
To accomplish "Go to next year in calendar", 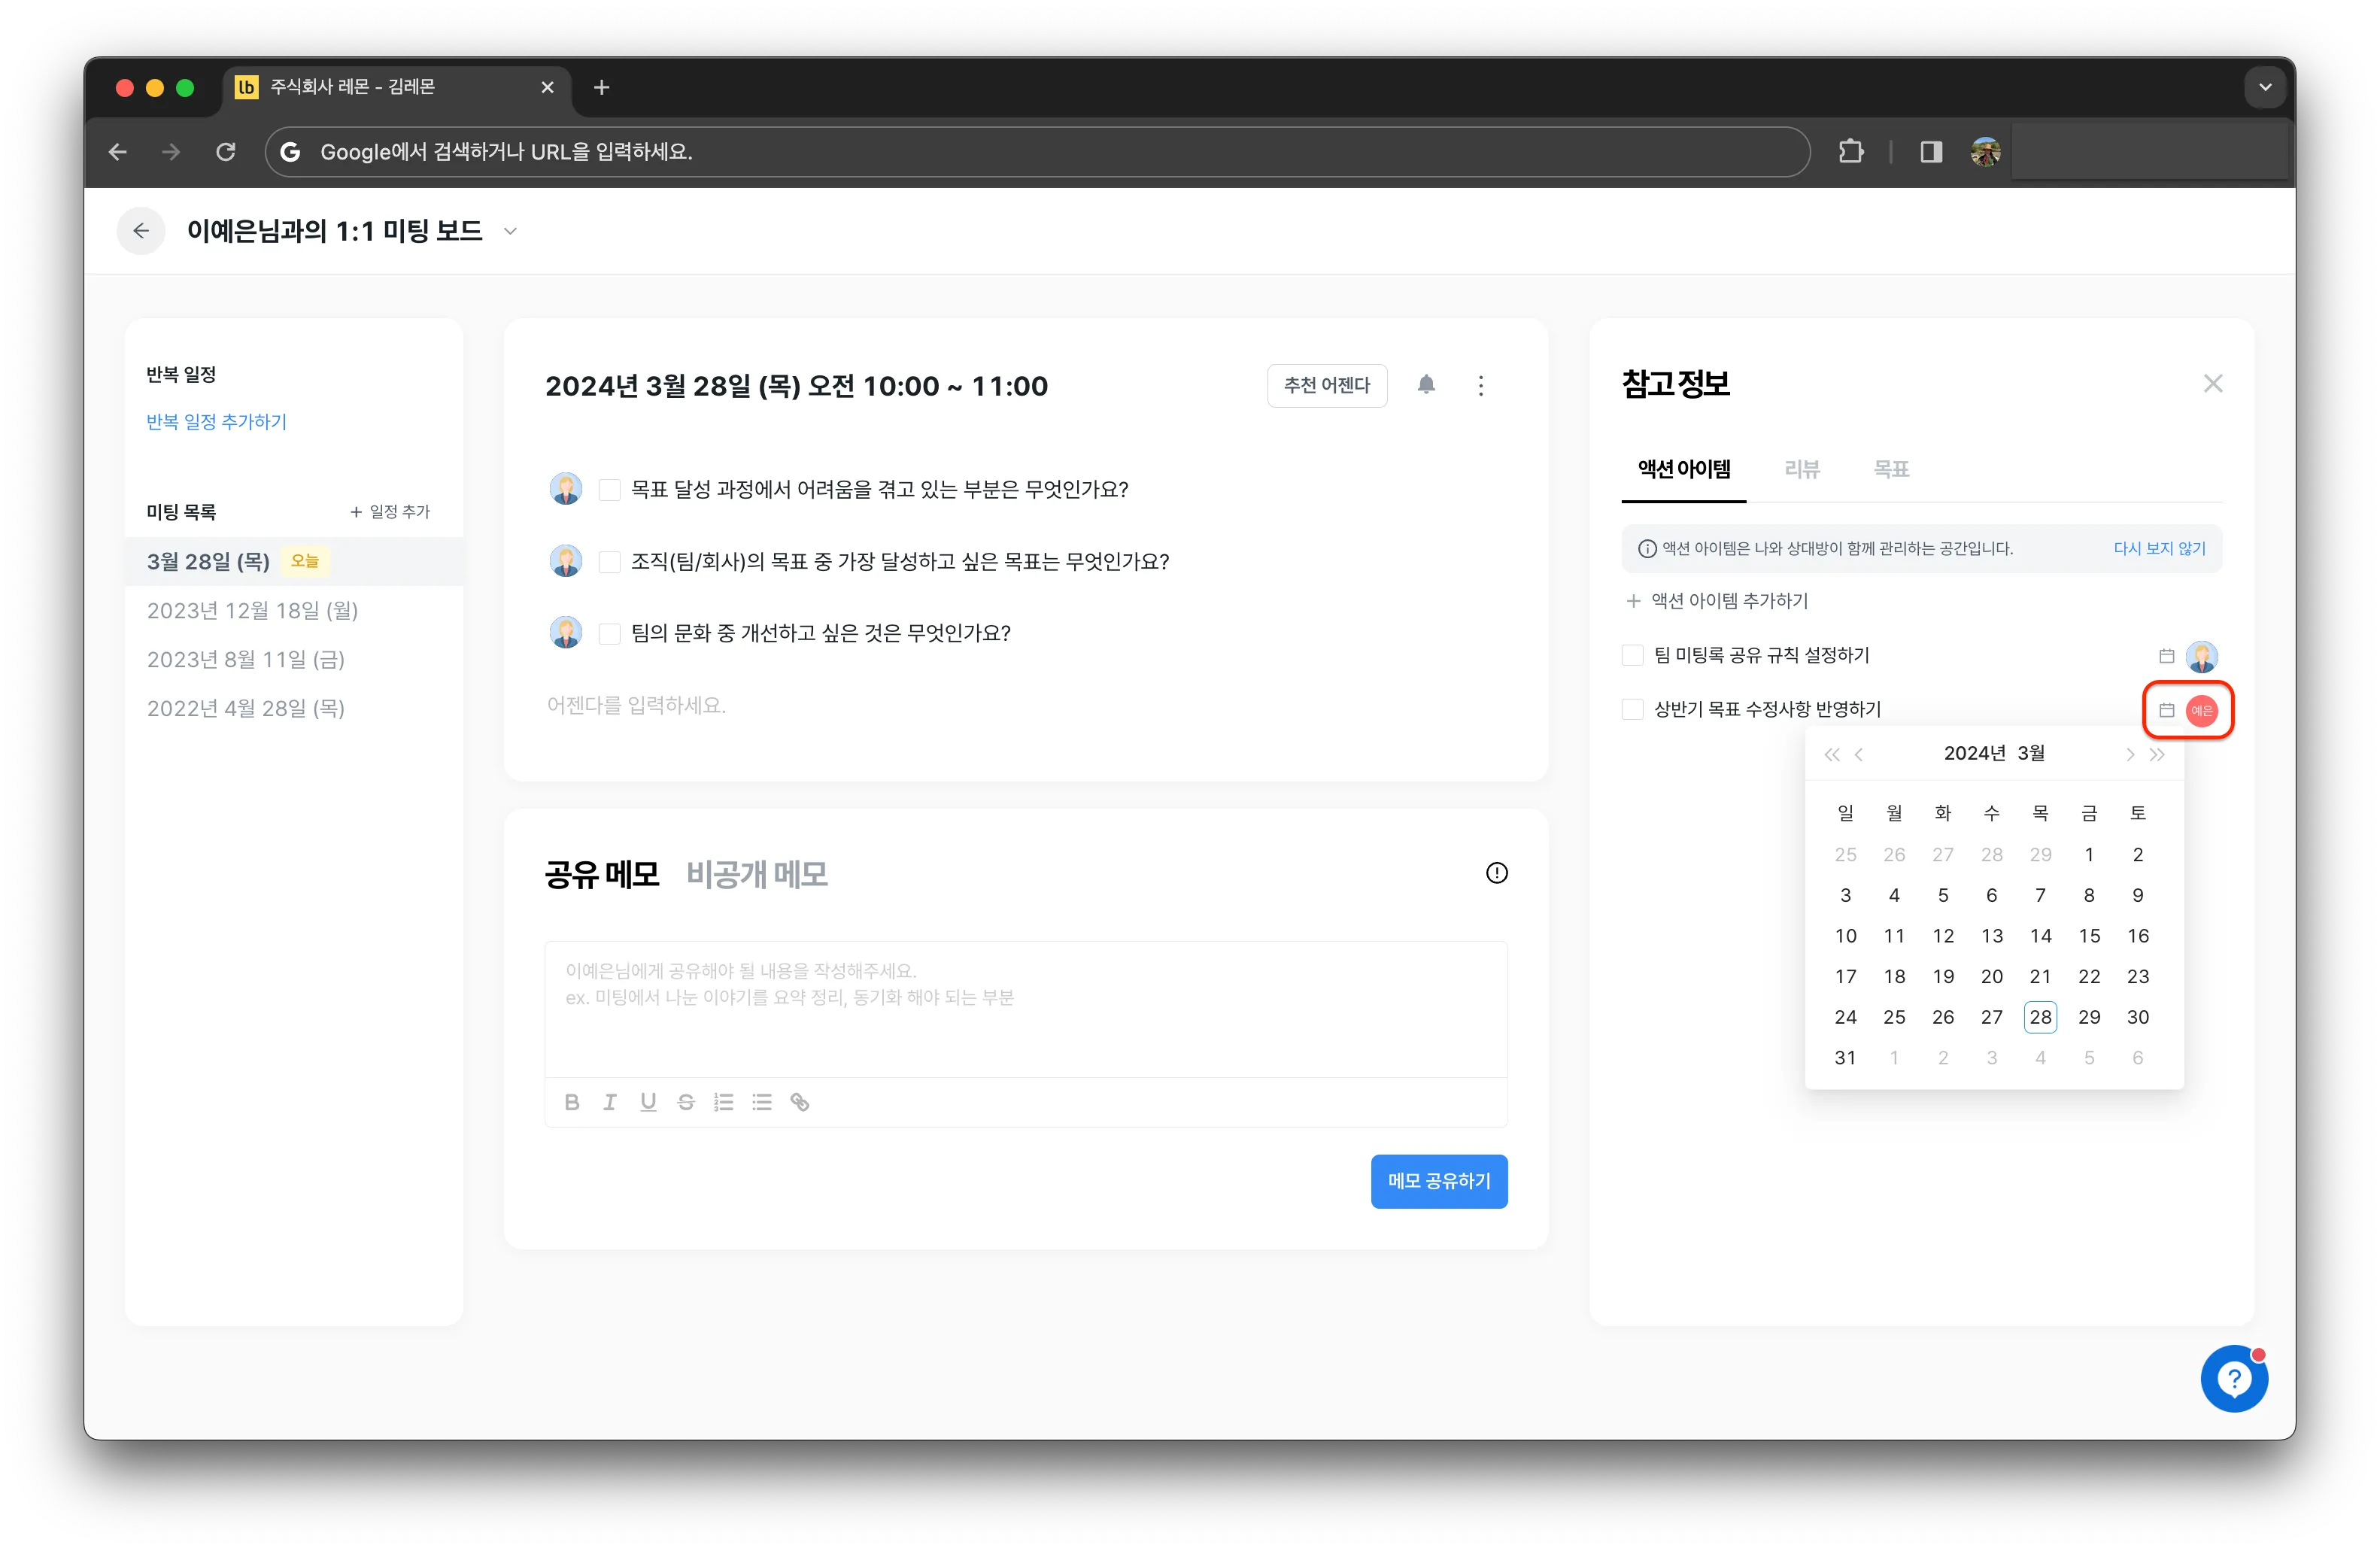I will (2157, 754).
